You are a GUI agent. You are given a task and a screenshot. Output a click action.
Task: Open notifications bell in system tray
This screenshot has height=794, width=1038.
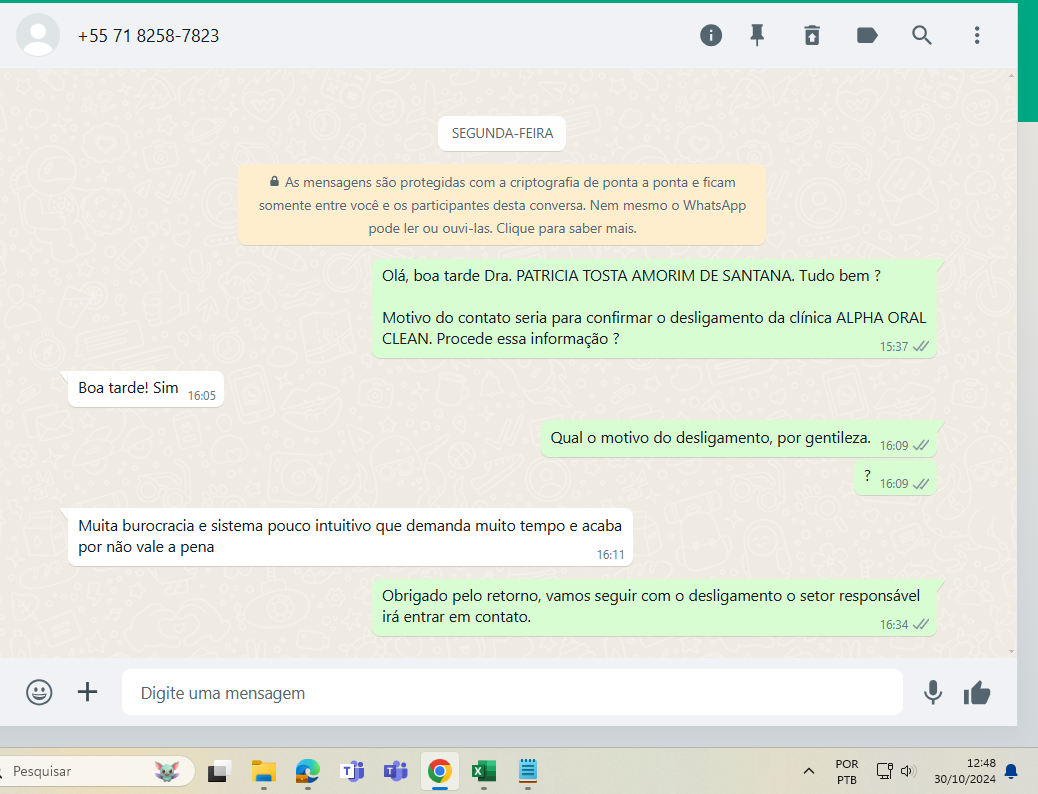pos(1011,771)
